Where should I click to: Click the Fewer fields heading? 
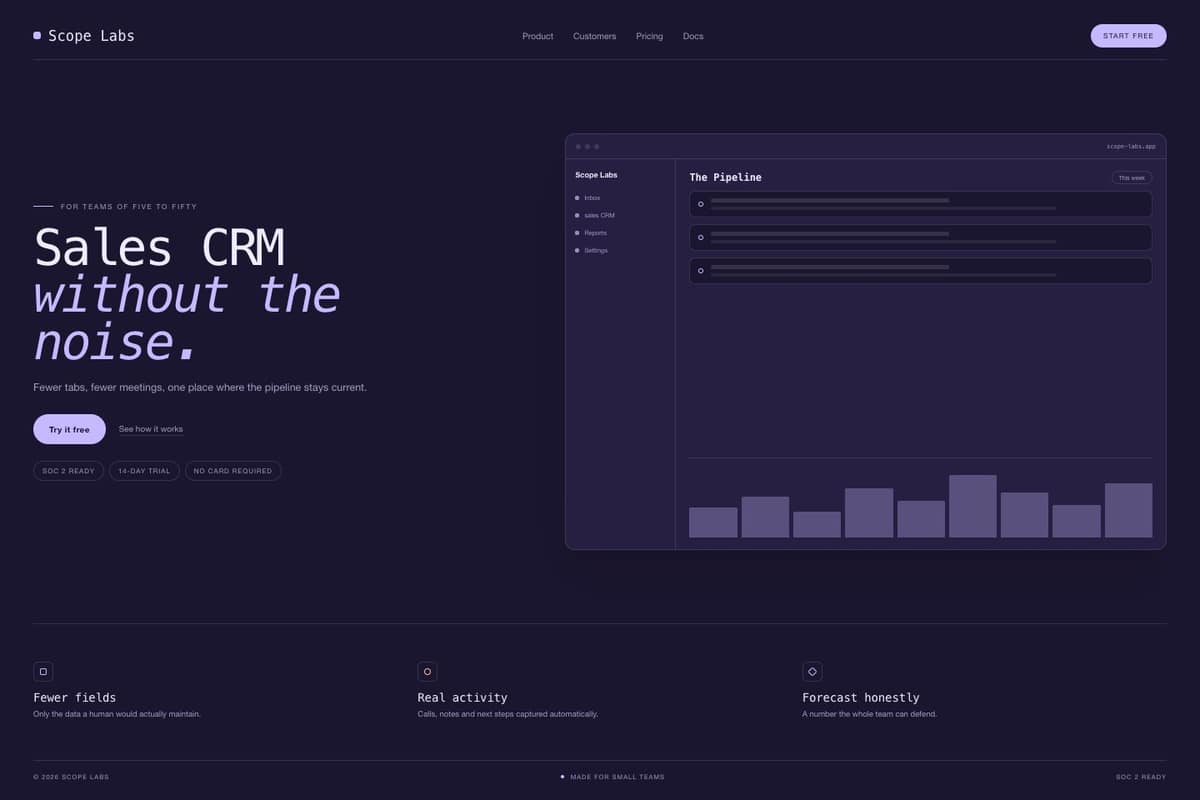point(75,697)
